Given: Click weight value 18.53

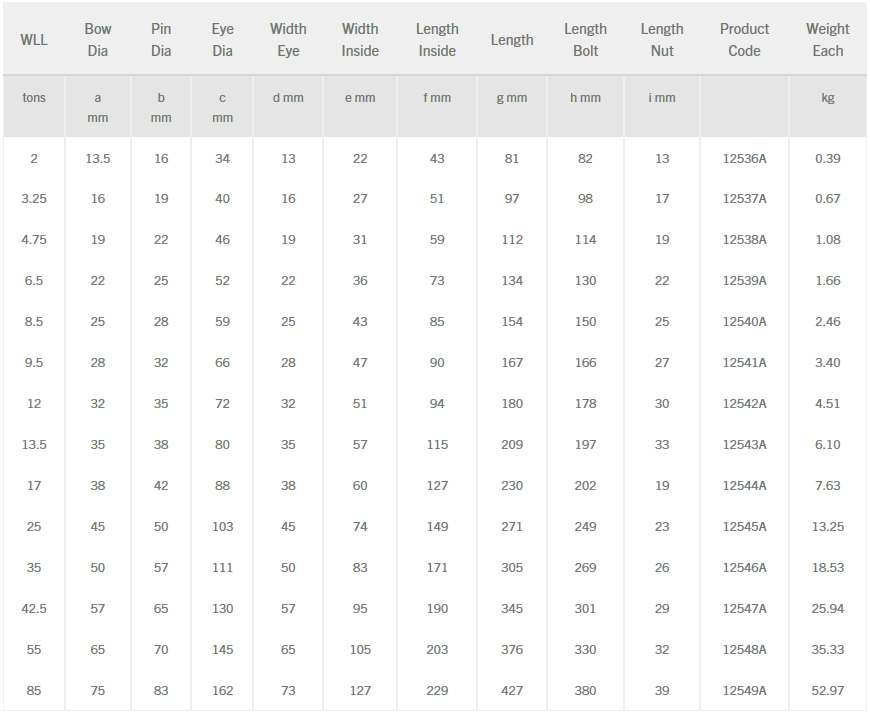Looking at the screenshot, I should pos(827,568).
